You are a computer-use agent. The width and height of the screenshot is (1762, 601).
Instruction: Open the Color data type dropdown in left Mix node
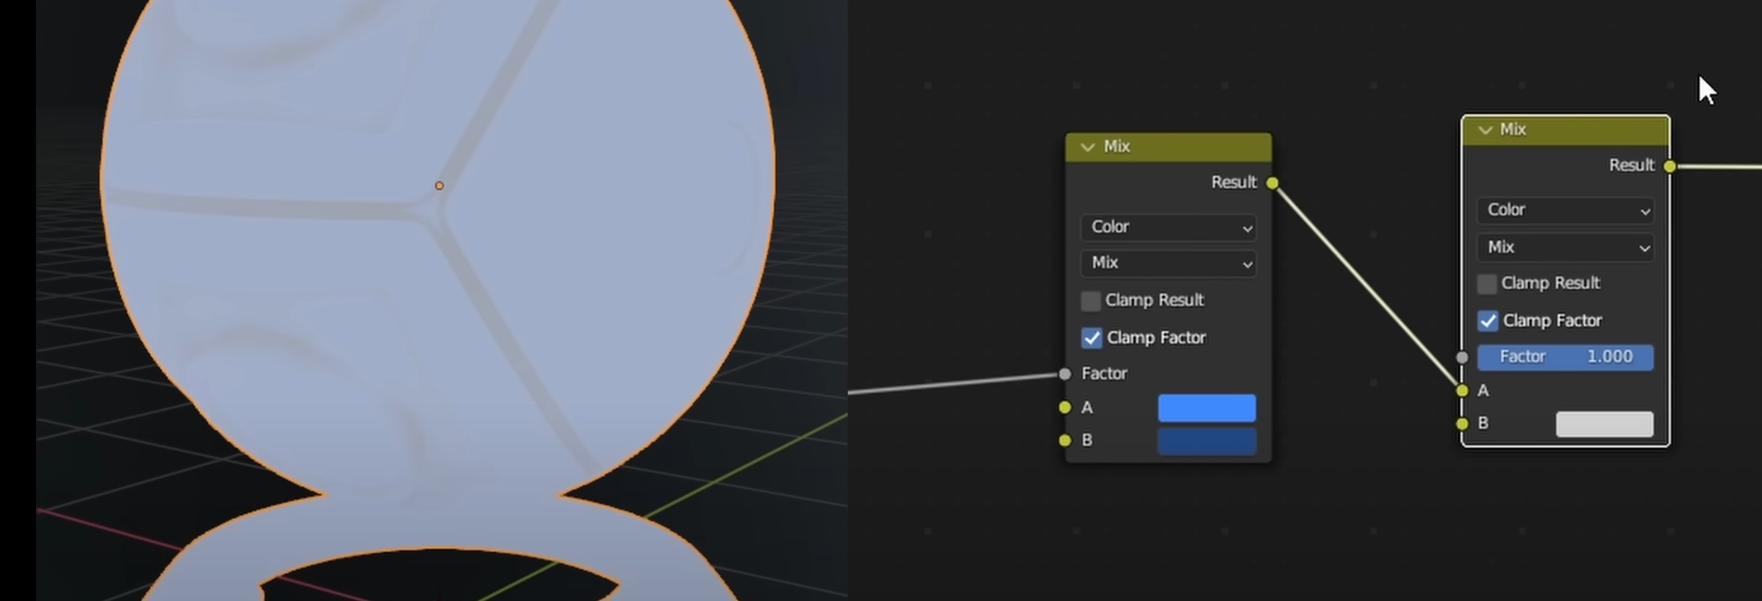pos(1168,227)
